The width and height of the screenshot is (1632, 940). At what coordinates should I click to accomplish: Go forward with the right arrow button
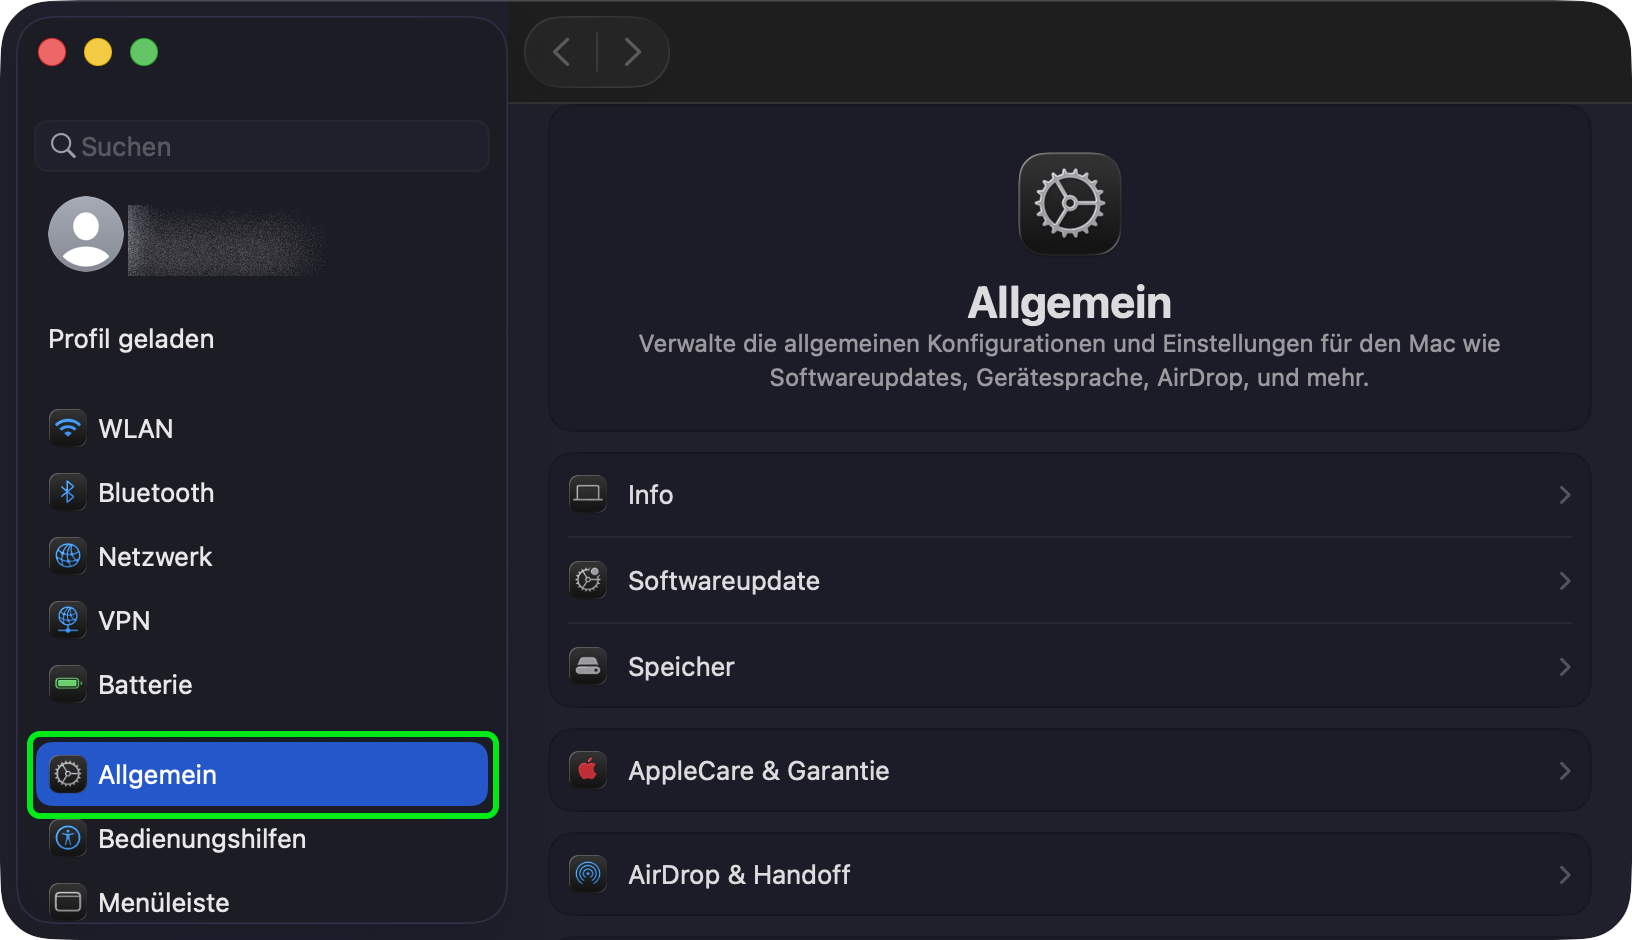(632, 52)
